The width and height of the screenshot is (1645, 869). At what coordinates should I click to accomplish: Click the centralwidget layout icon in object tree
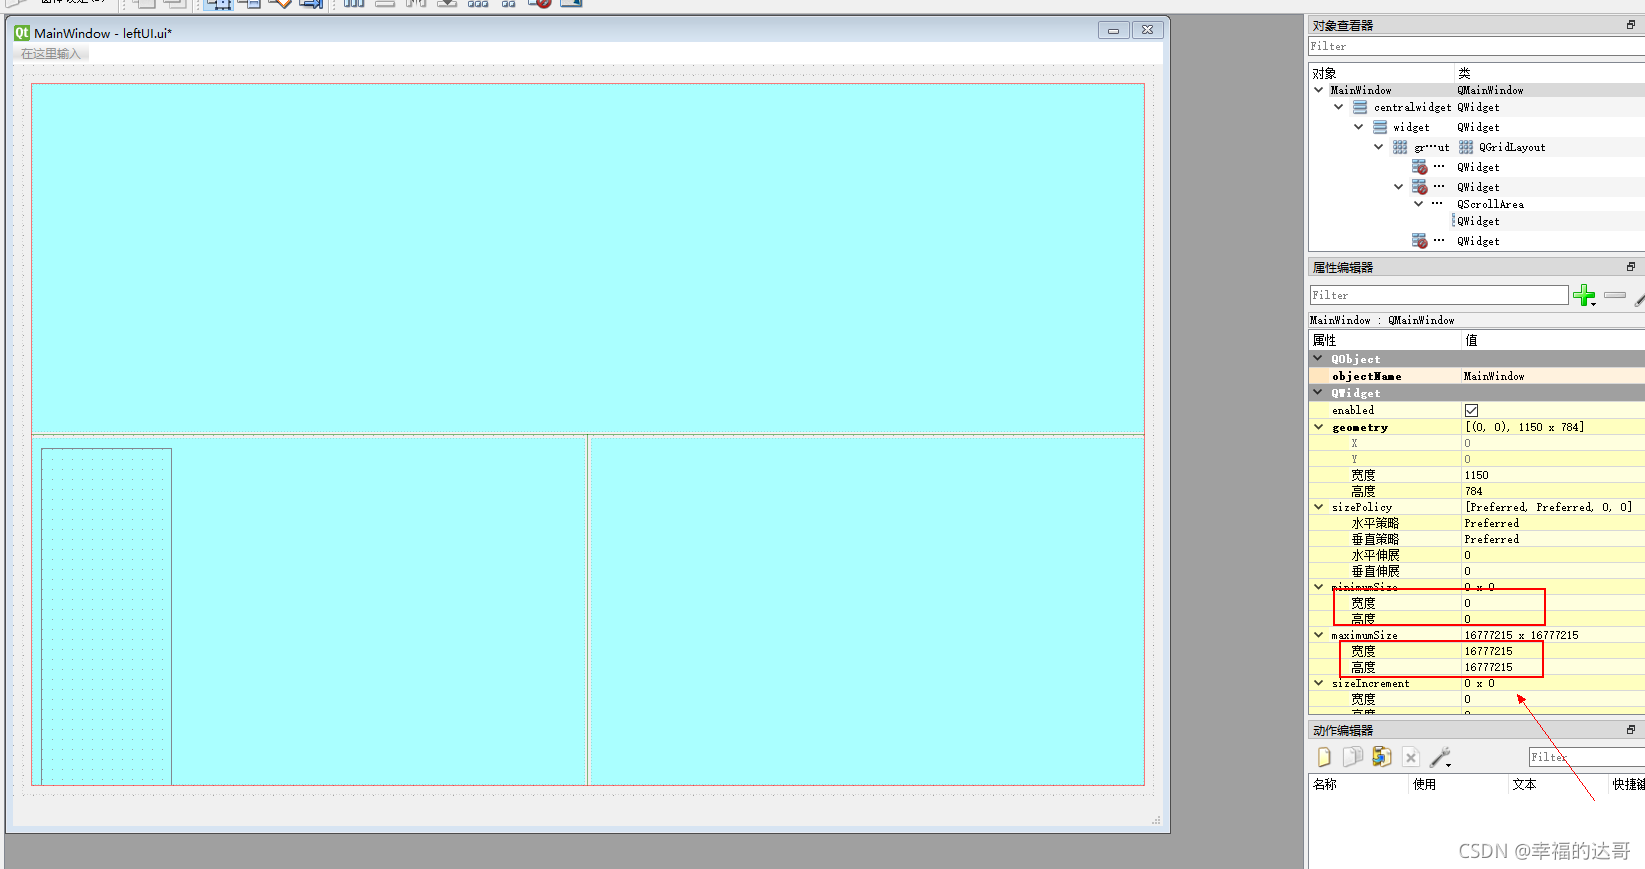tap(1360, 107)
